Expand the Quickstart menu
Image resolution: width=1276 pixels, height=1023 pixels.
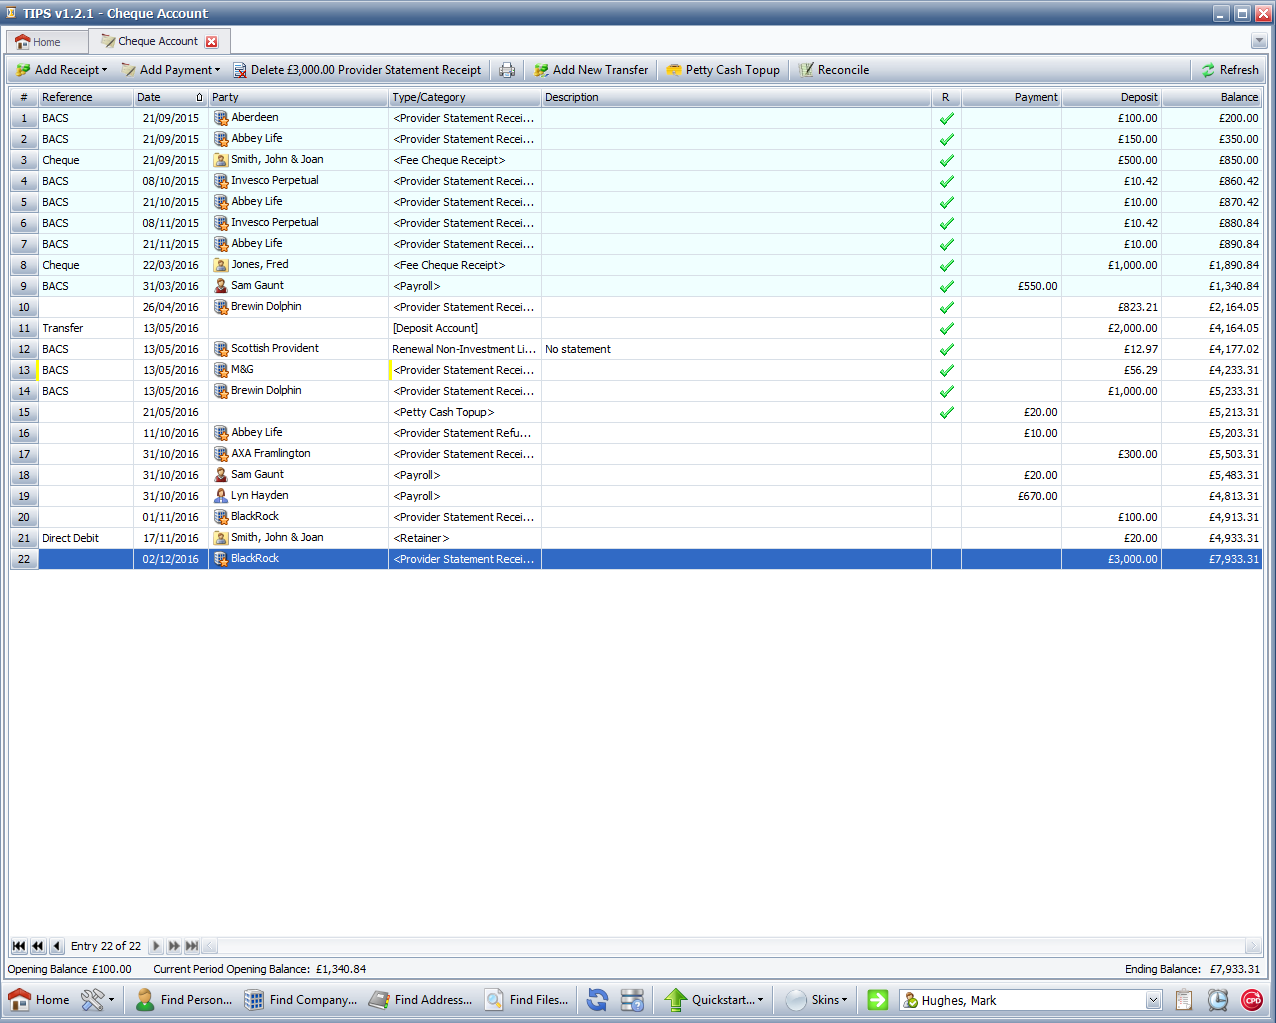click(715, 1000)
